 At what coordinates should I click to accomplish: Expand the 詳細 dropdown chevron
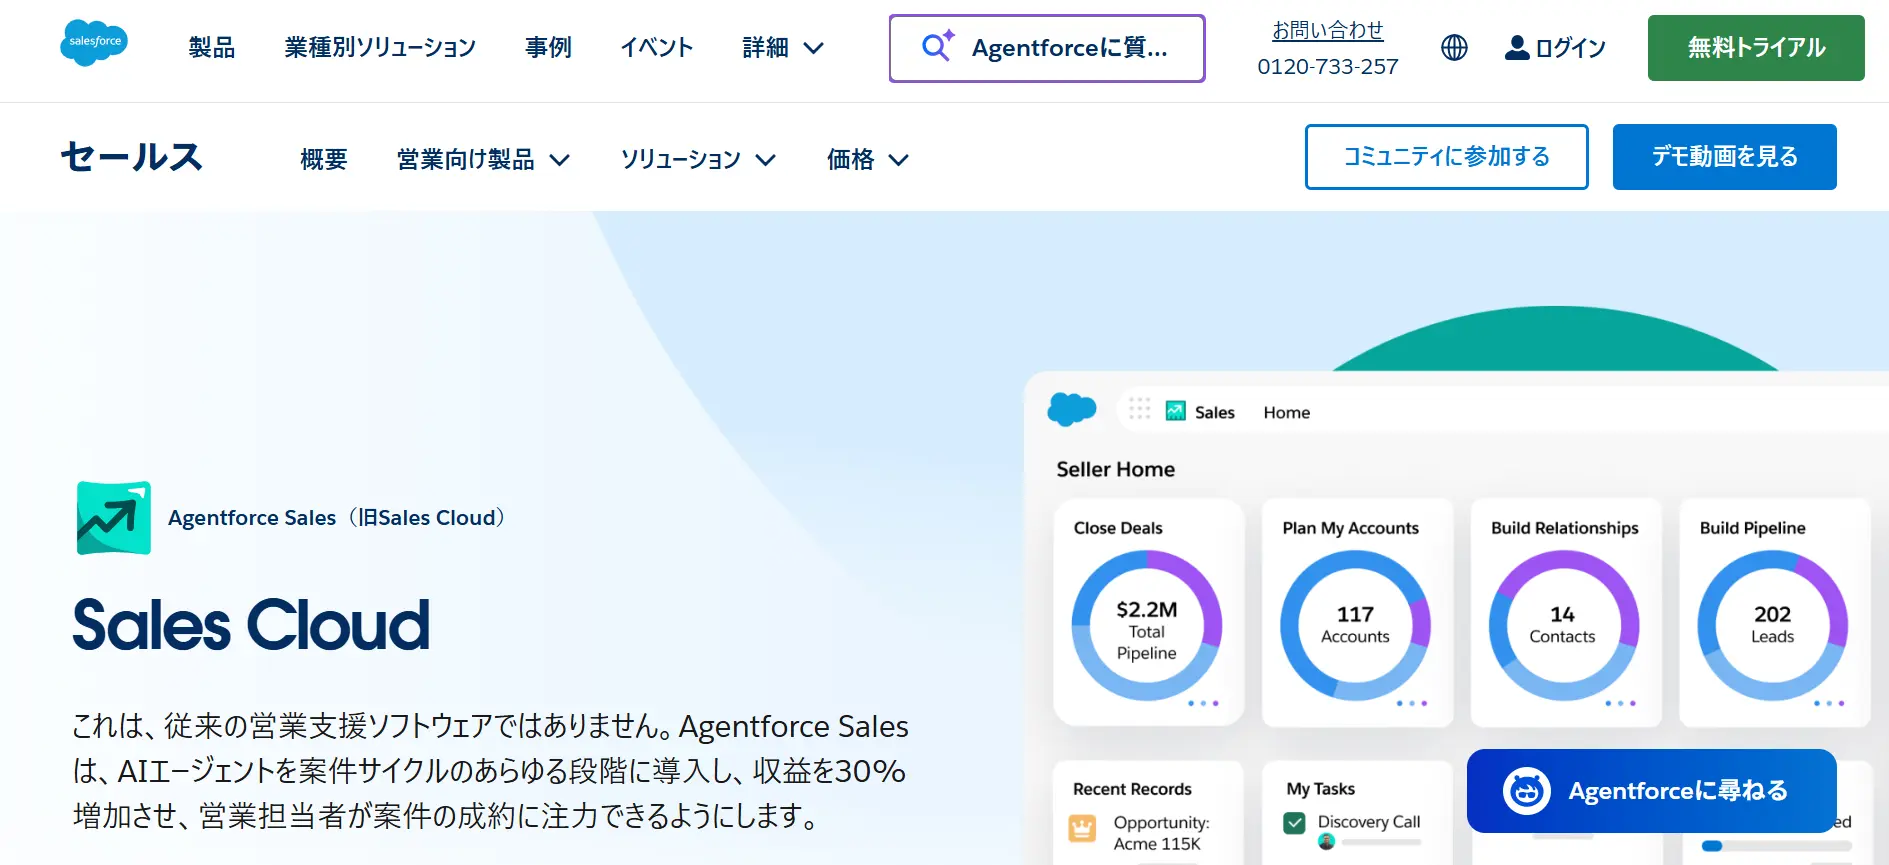click(x=814, y=48)
